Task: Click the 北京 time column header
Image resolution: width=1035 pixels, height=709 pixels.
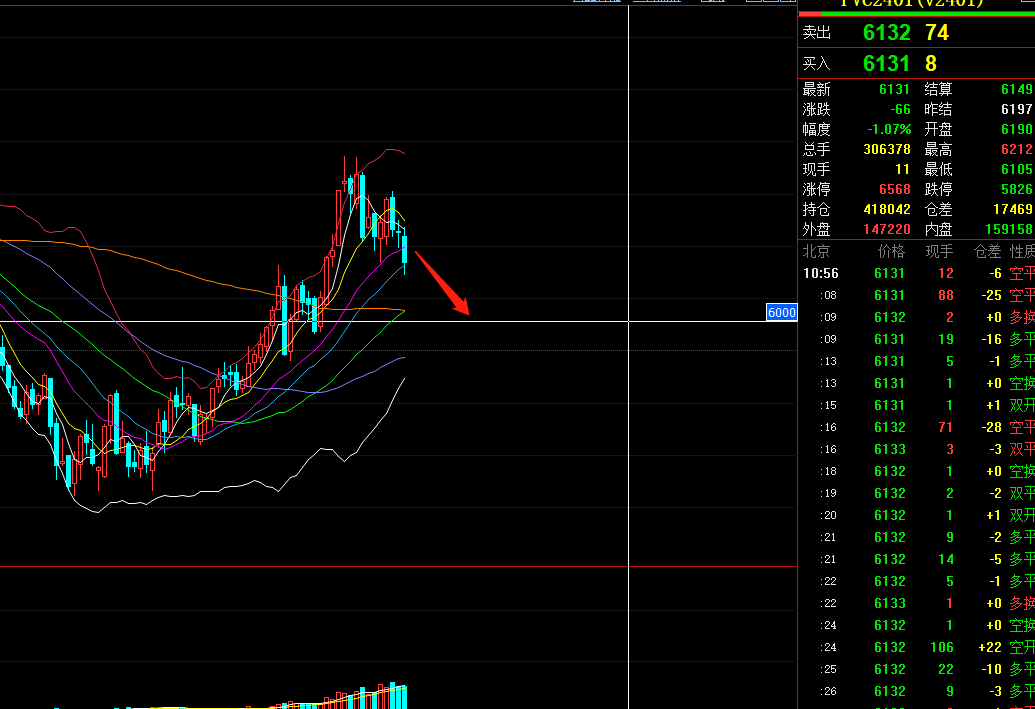Action: point(816,251)
